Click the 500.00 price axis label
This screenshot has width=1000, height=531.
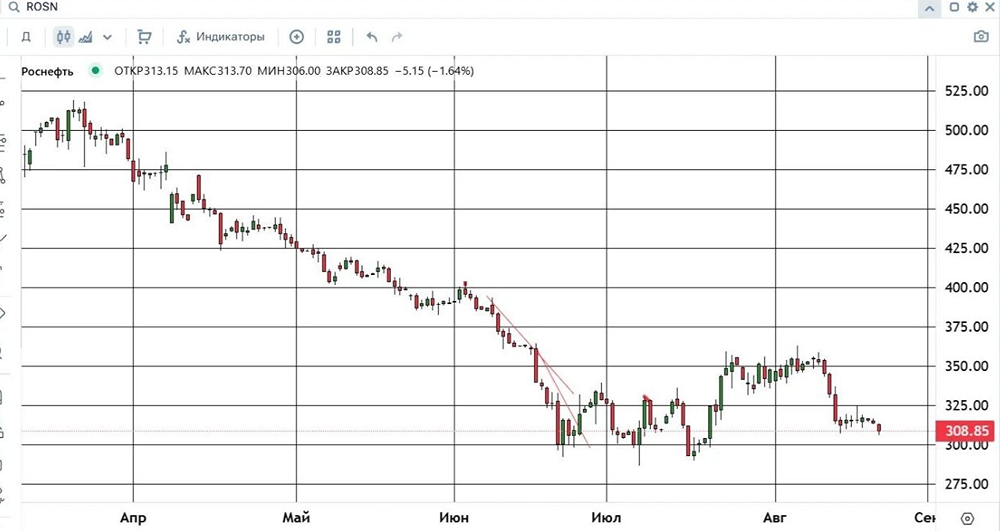(x=966, y=130)
